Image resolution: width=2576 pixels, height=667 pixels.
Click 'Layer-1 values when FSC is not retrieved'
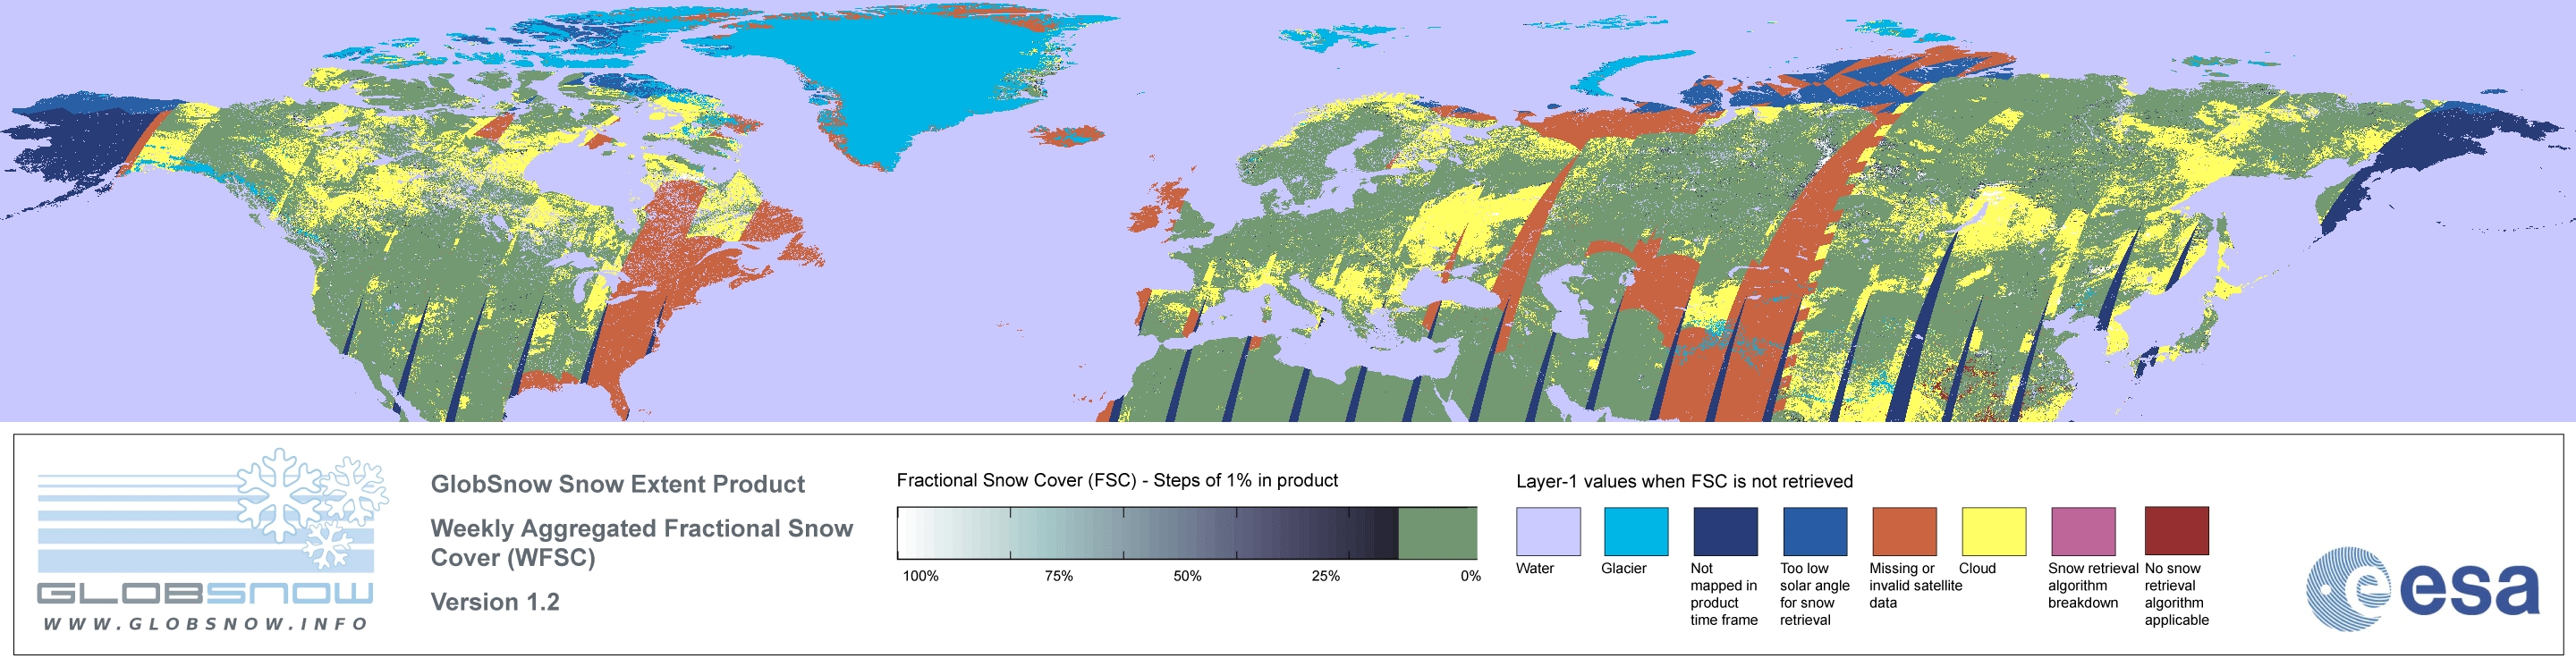point(1684,481)
